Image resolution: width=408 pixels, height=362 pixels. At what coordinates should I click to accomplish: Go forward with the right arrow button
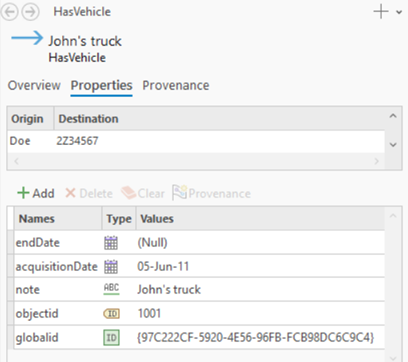point(30,12)
